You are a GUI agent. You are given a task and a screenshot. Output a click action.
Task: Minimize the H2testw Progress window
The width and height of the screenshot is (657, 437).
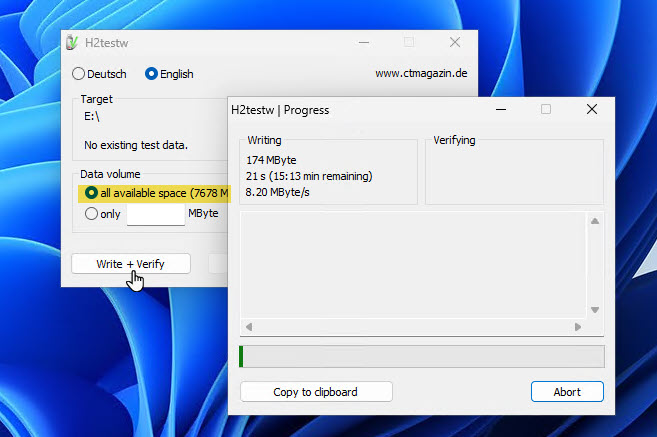(x=501, y=110)
